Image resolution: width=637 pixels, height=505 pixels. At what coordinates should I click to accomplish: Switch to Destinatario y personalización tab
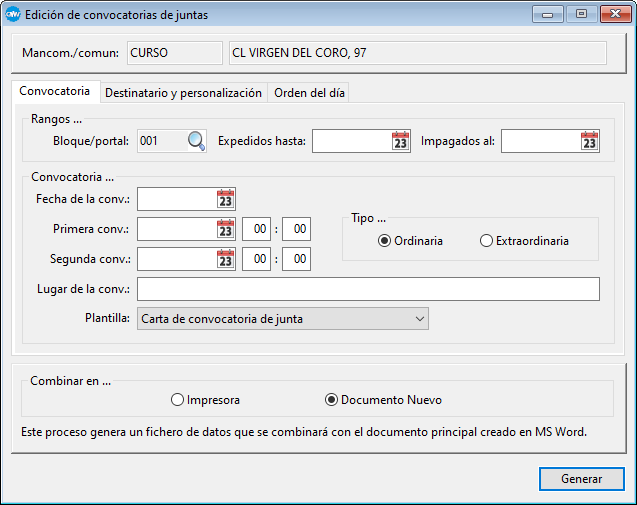click(x=184, y=93)
